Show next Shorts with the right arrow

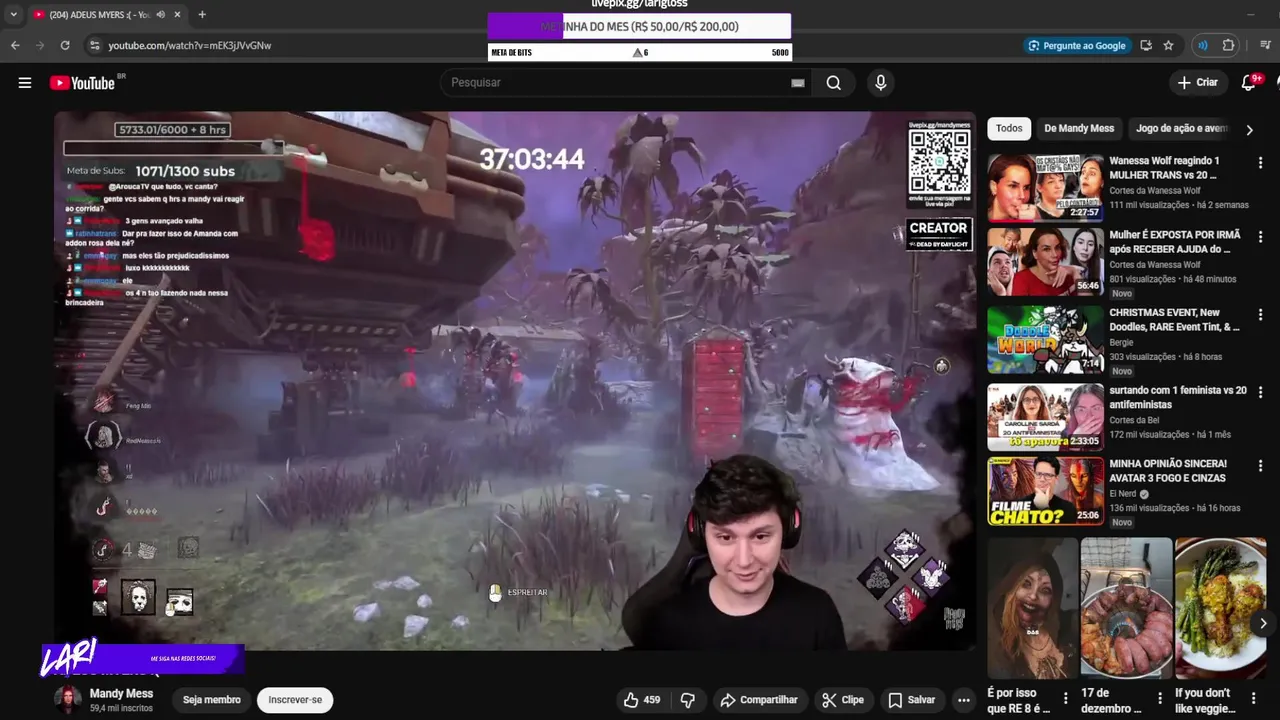1263,623
